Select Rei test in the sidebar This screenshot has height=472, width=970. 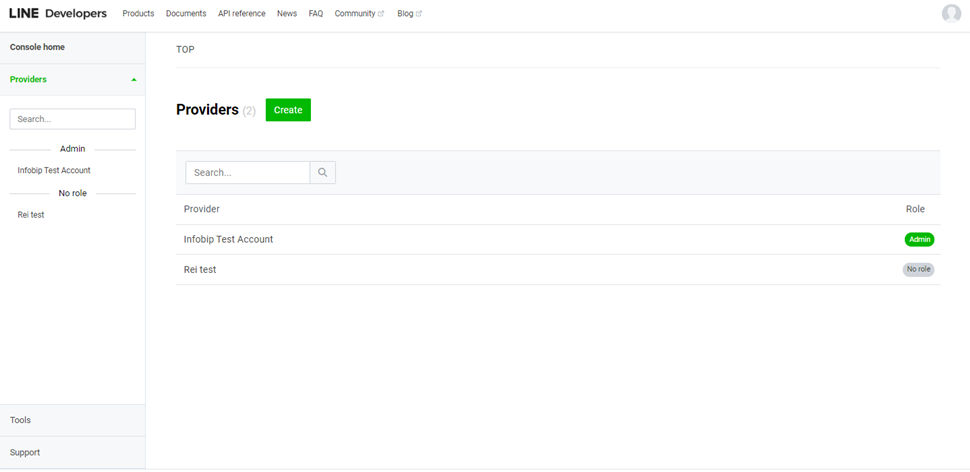point(31,215)
